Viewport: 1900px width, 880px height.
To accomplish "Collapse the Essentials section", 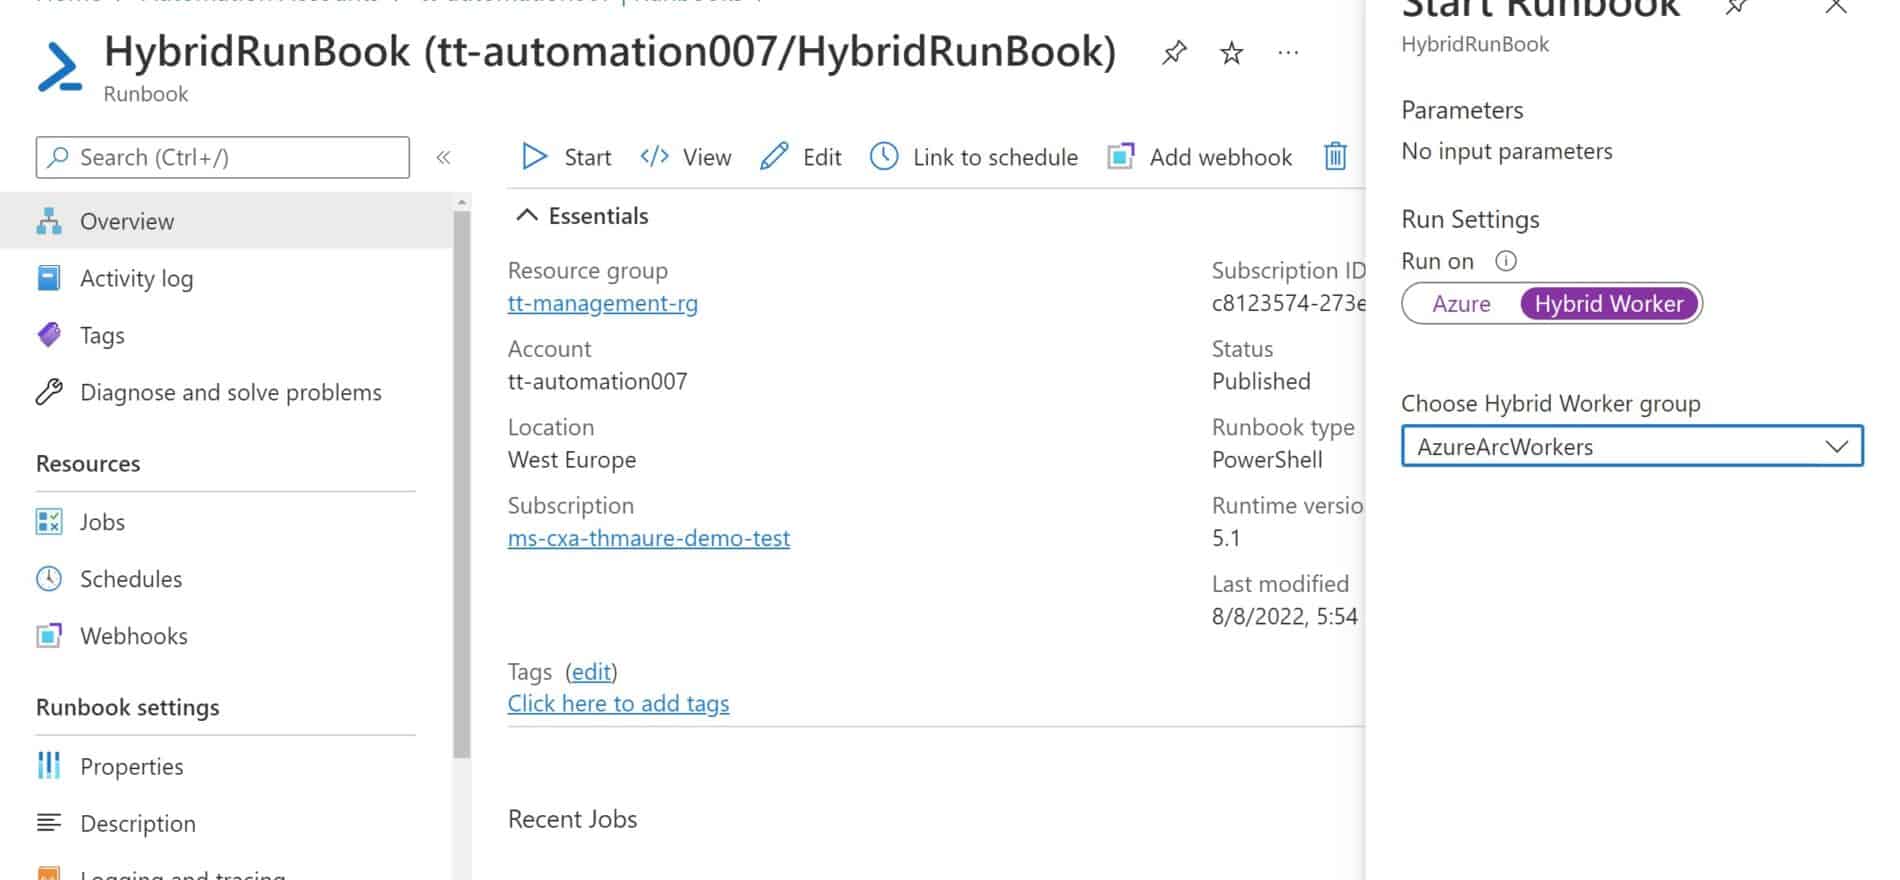I will click(526, 216).
